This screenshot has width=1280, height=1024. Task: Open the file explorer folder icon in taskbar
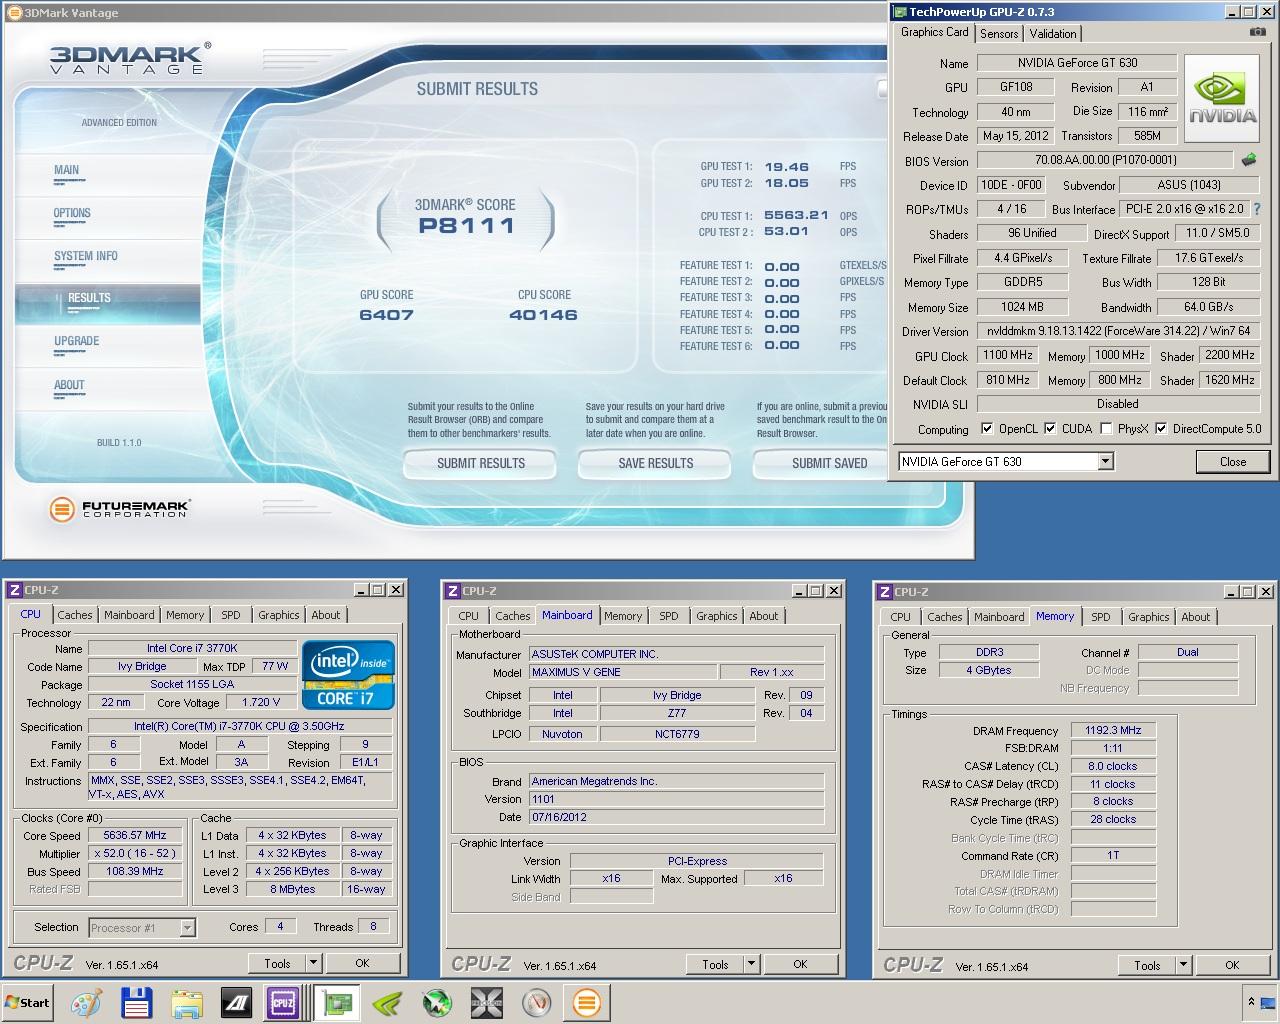(x=187, y=1003)
